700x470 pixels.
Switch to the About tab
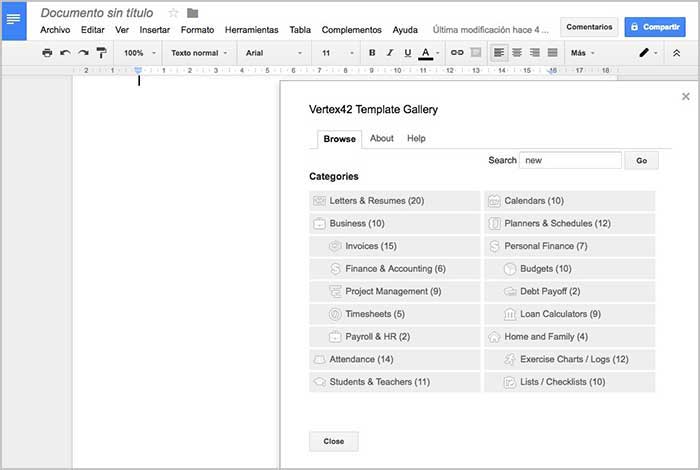[382, 138]
